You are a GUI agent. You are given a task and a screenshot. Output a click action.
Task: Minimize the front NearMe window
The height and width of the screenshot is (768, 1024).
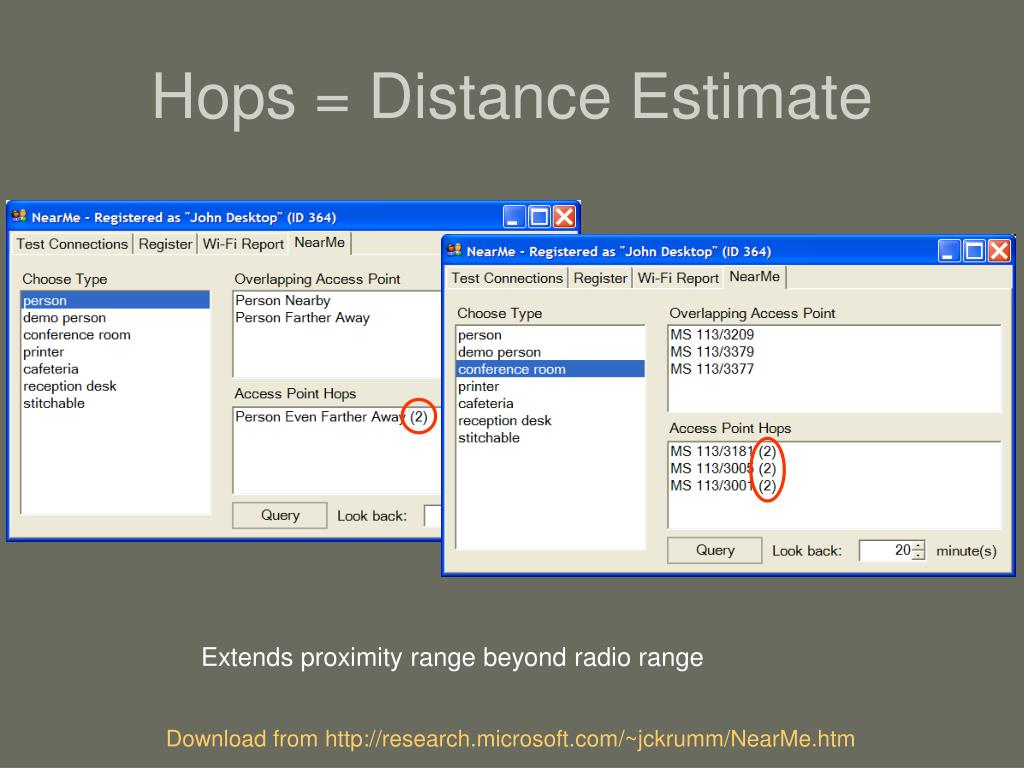950,251
